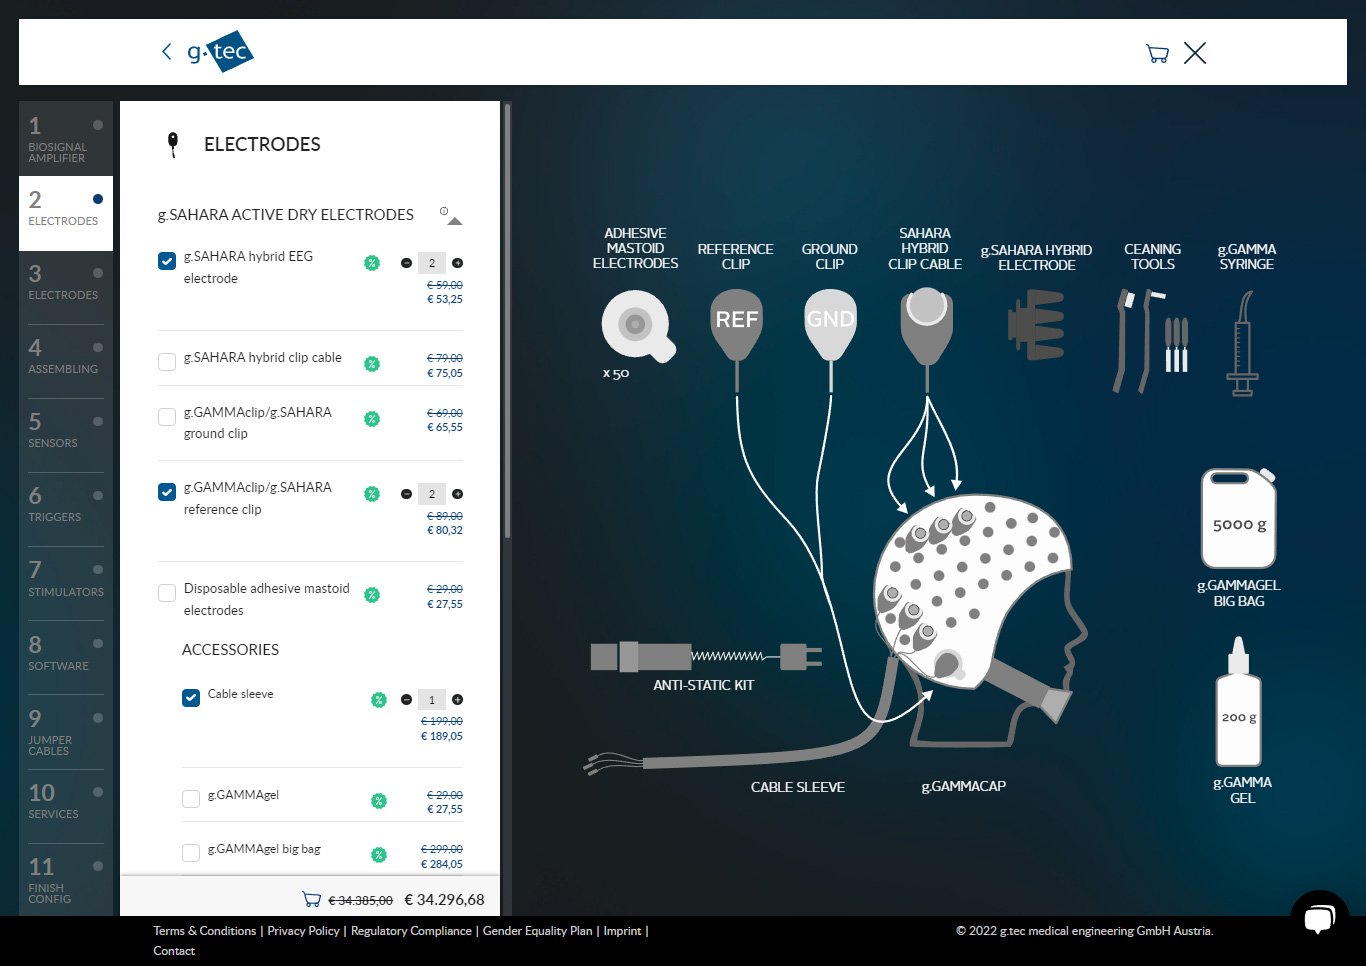Viewport: 1366px width, 966px height.
Task: Click the Cable sleeve quantity field
Action: [x=432, y=700]
